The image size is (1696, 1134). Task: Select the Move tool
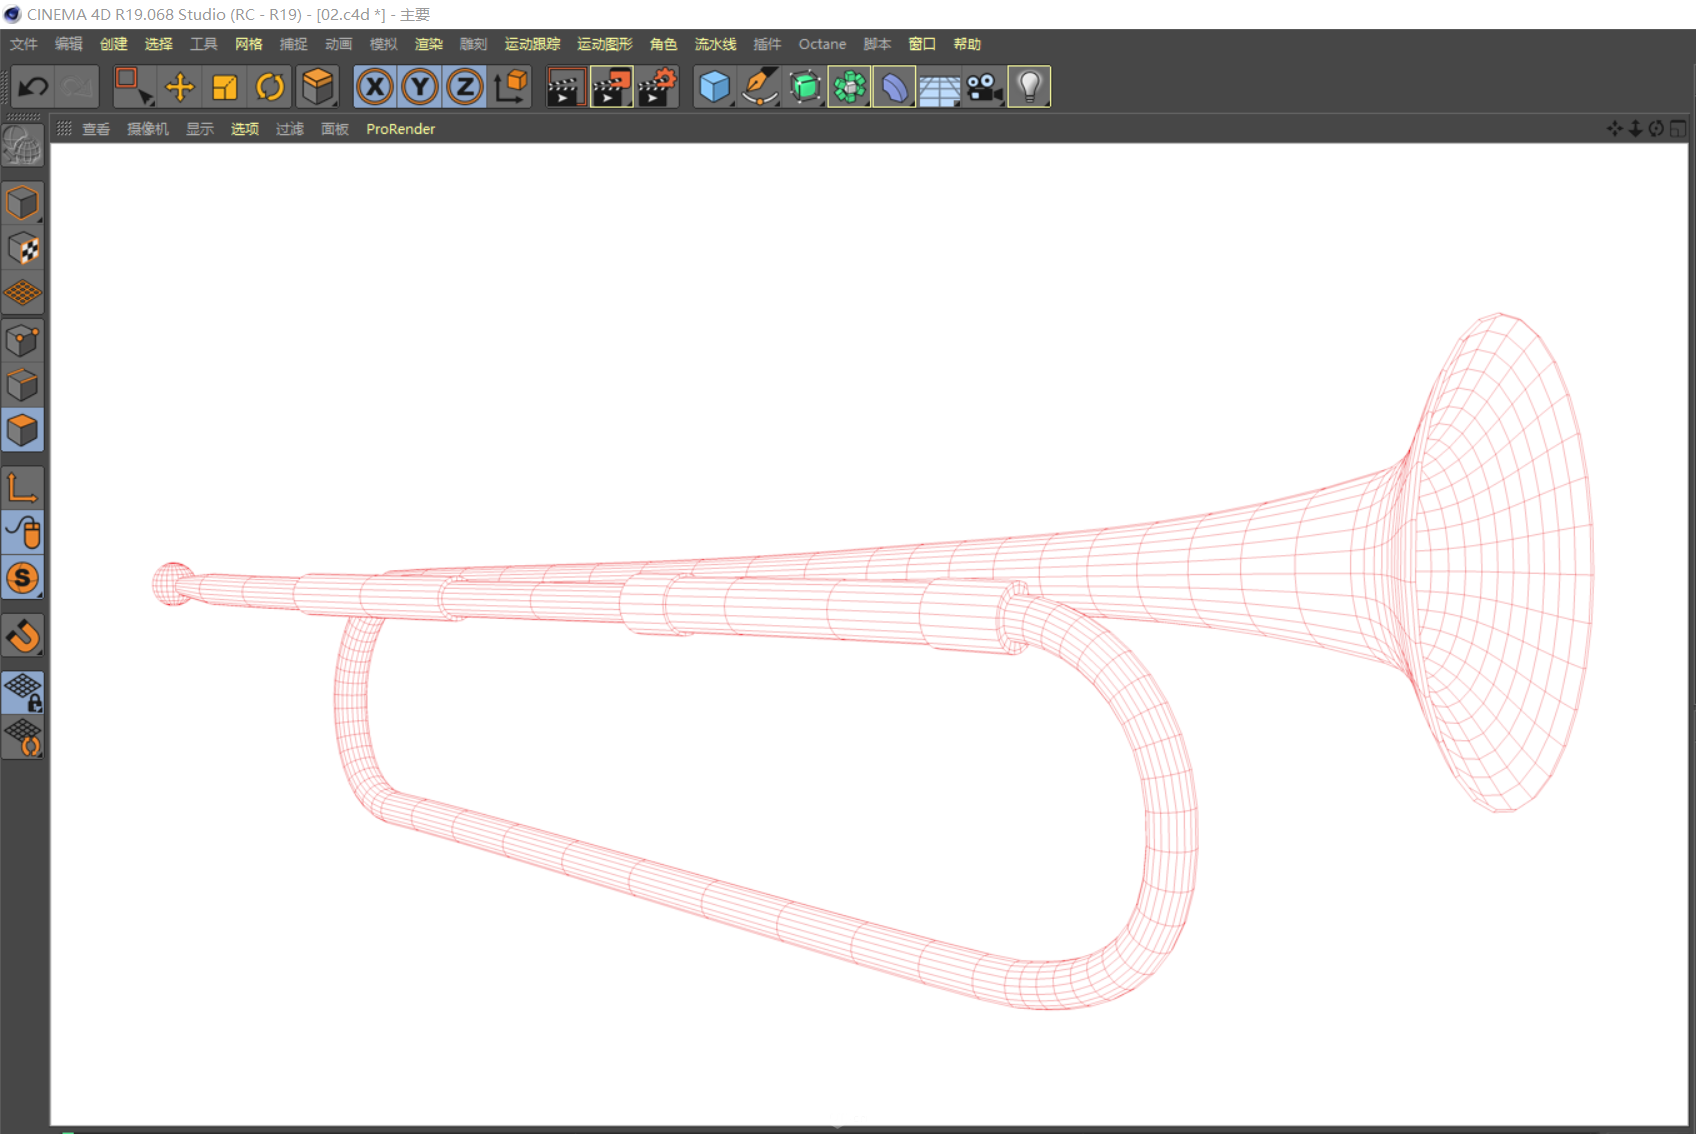180,87
